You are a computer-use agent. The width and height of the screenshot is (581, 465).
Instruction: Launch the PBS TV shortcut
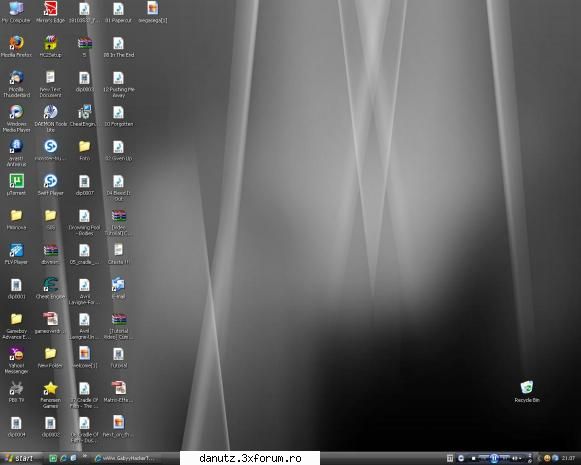[16, 391]
